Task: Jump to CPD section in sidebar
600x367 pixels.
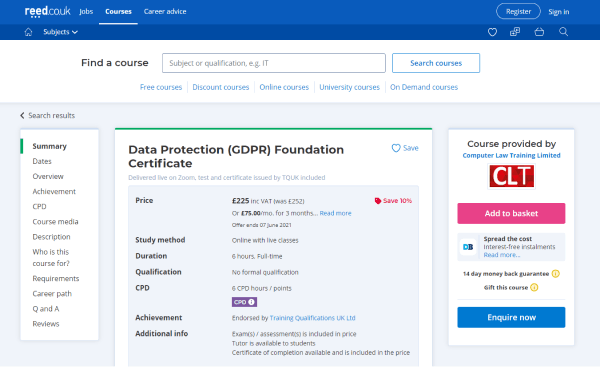Action: (x=39, y=207)
